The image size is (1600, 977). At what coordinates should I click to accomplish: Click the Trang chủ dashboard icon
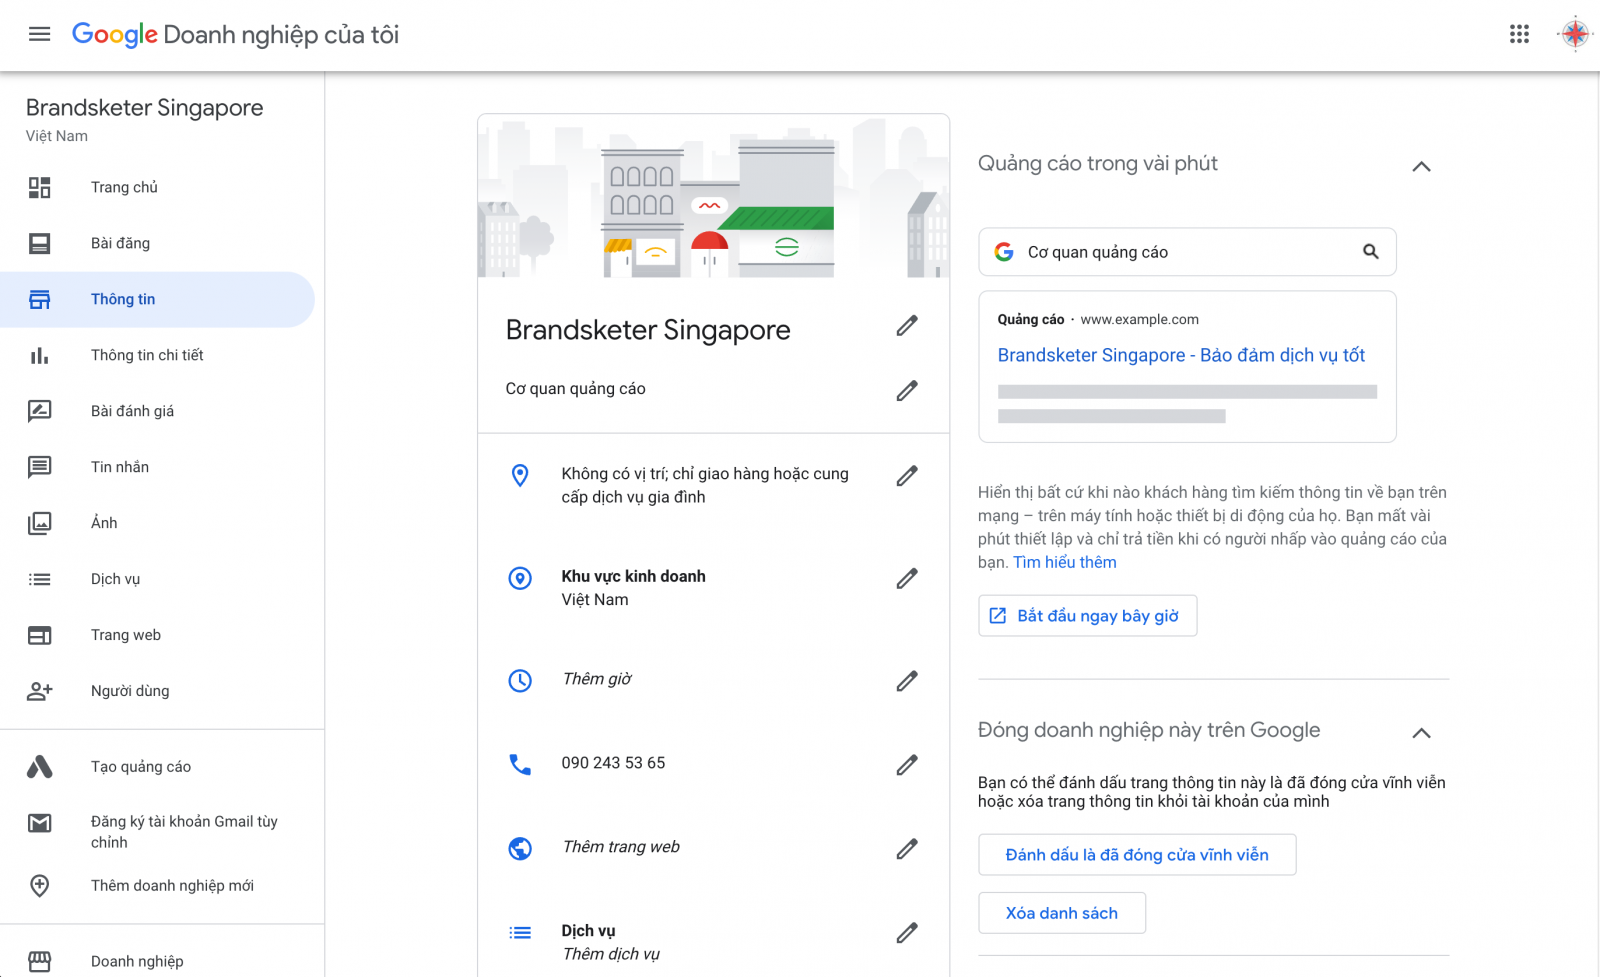click(39, 187)
